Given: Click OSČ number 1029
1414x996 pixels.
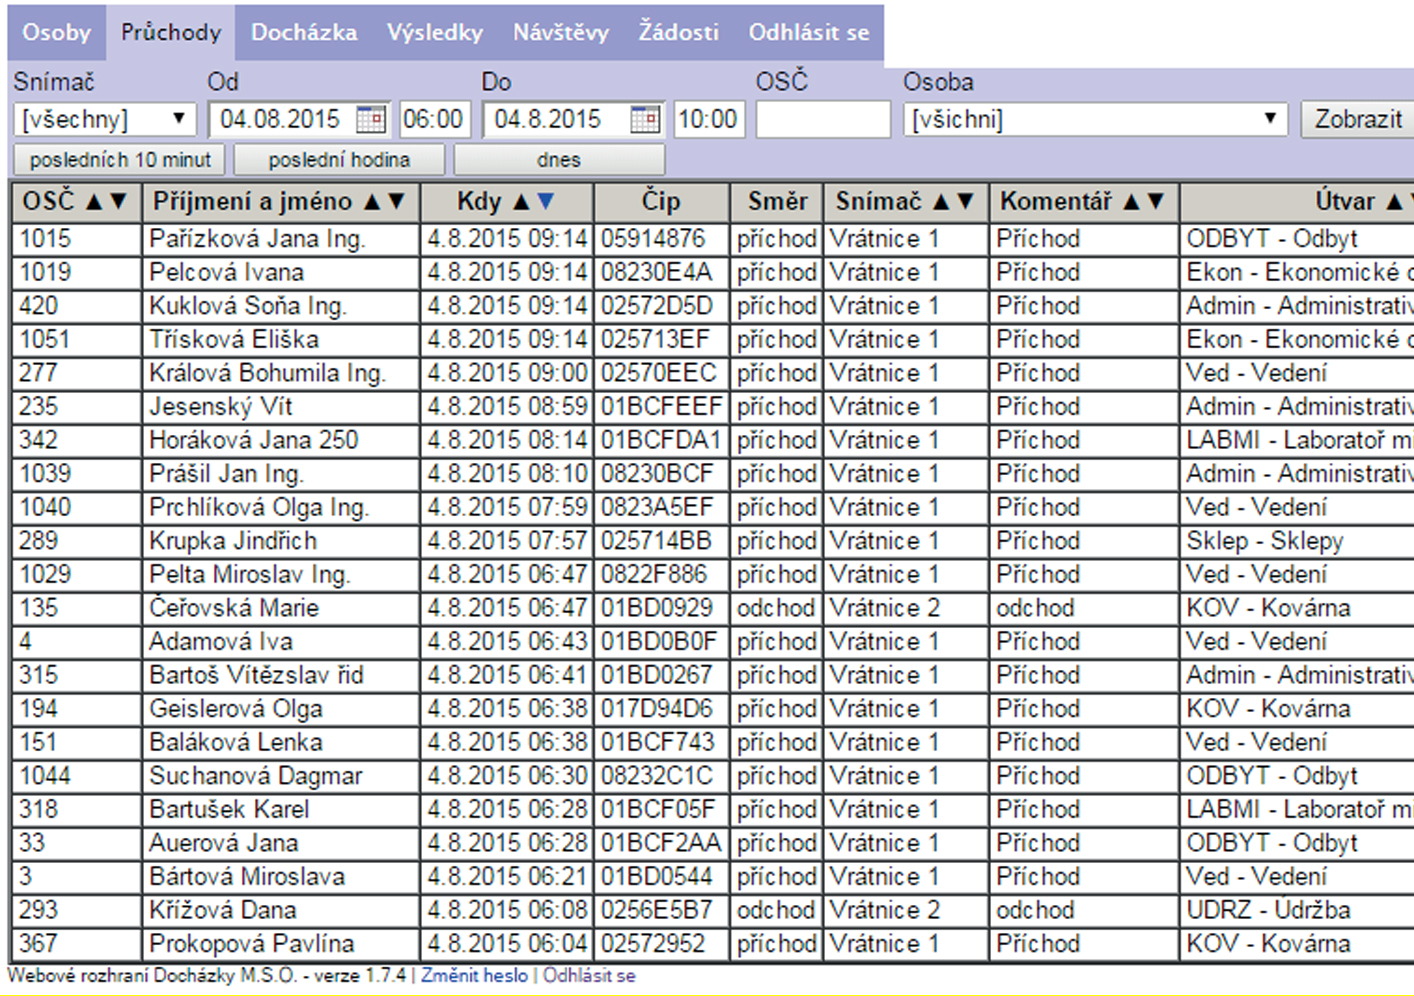Looking at the screenshot, I should (x=45, y=575).
